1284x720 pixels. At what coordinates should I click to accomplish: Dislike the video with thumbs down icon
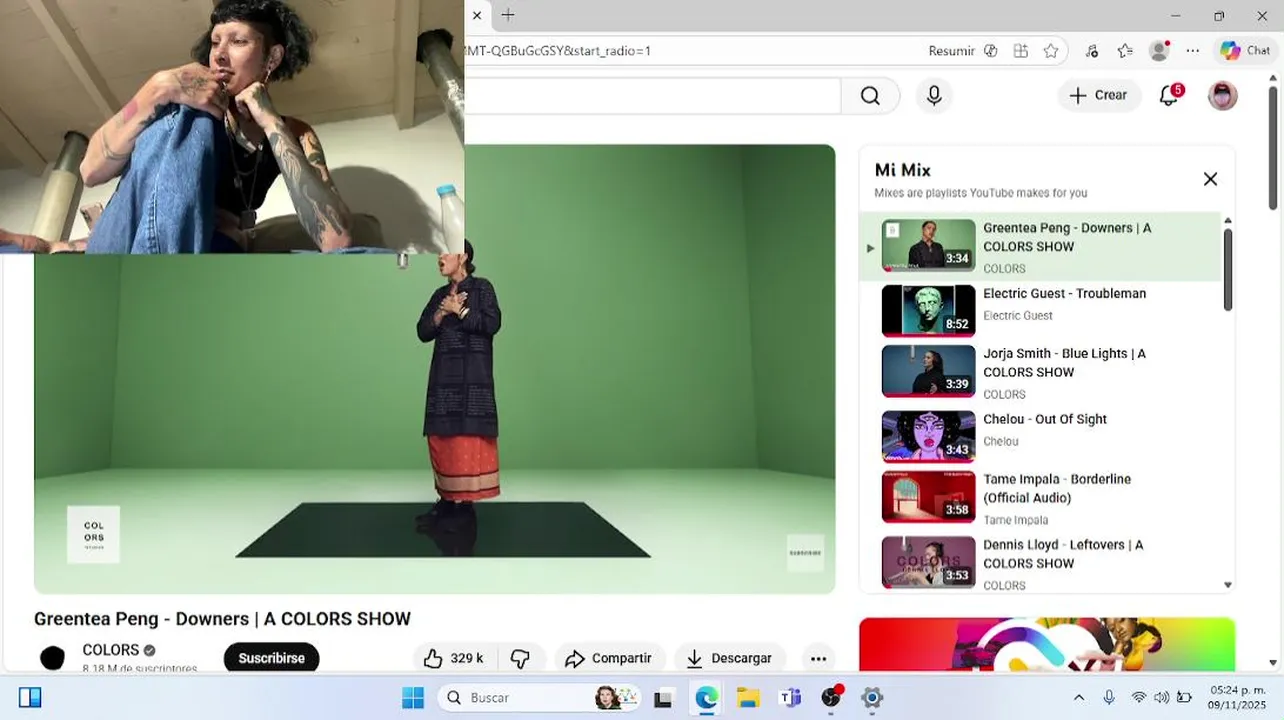[521, 658]
